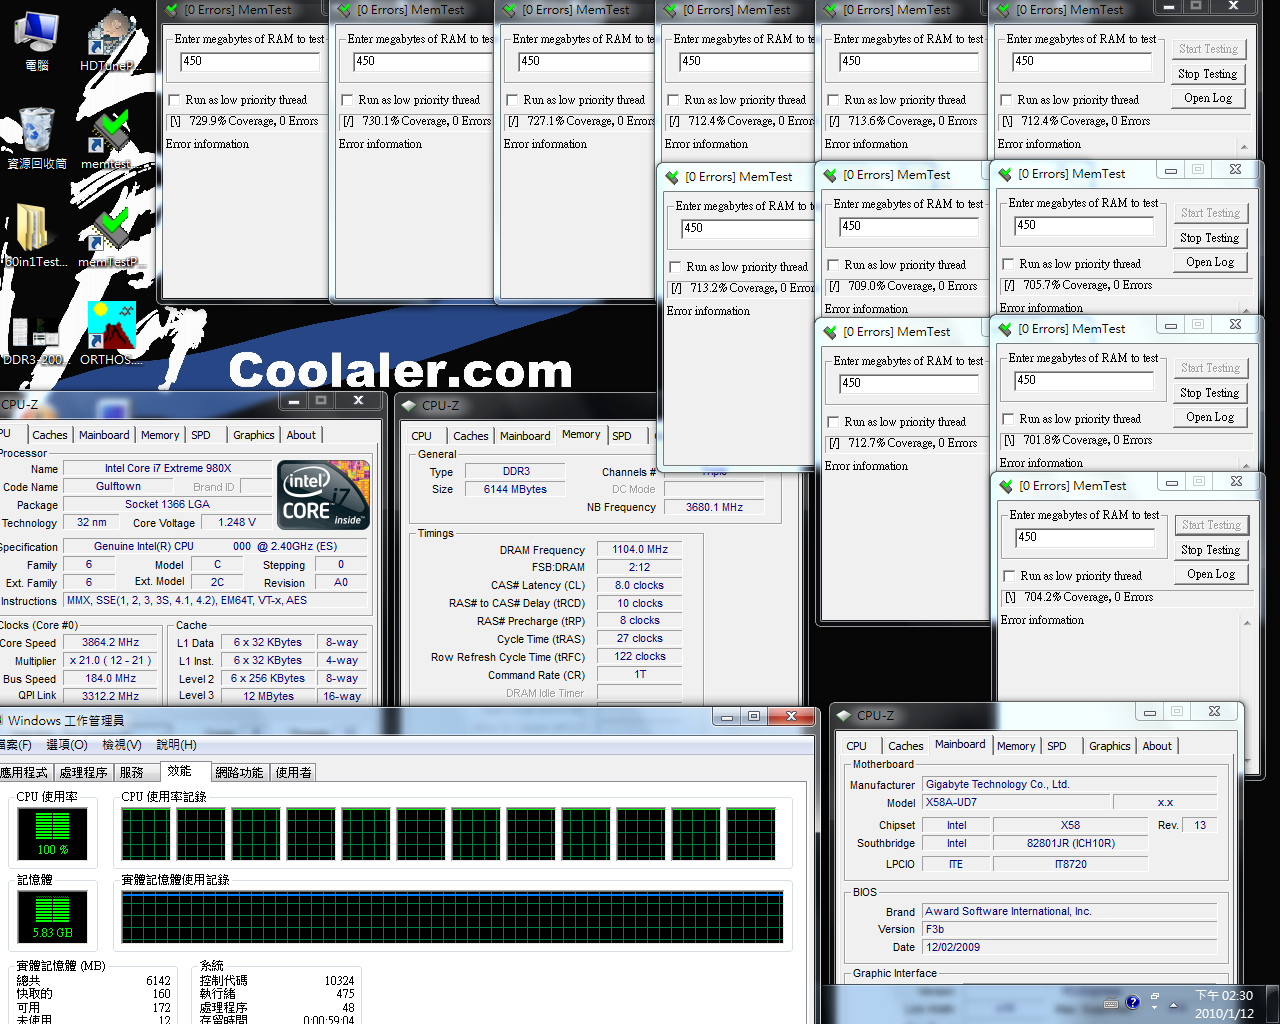
Task: Open the 電腦 desktop icon
Action: click(37, 40)
